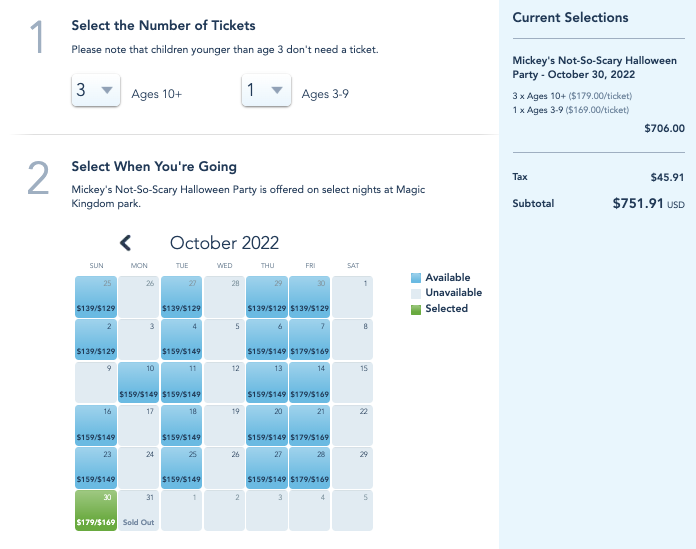Image resolution: width=696 pixels, height=549 pixels.
Task: Select Friday October 21 date
Action: click(309, 424)
